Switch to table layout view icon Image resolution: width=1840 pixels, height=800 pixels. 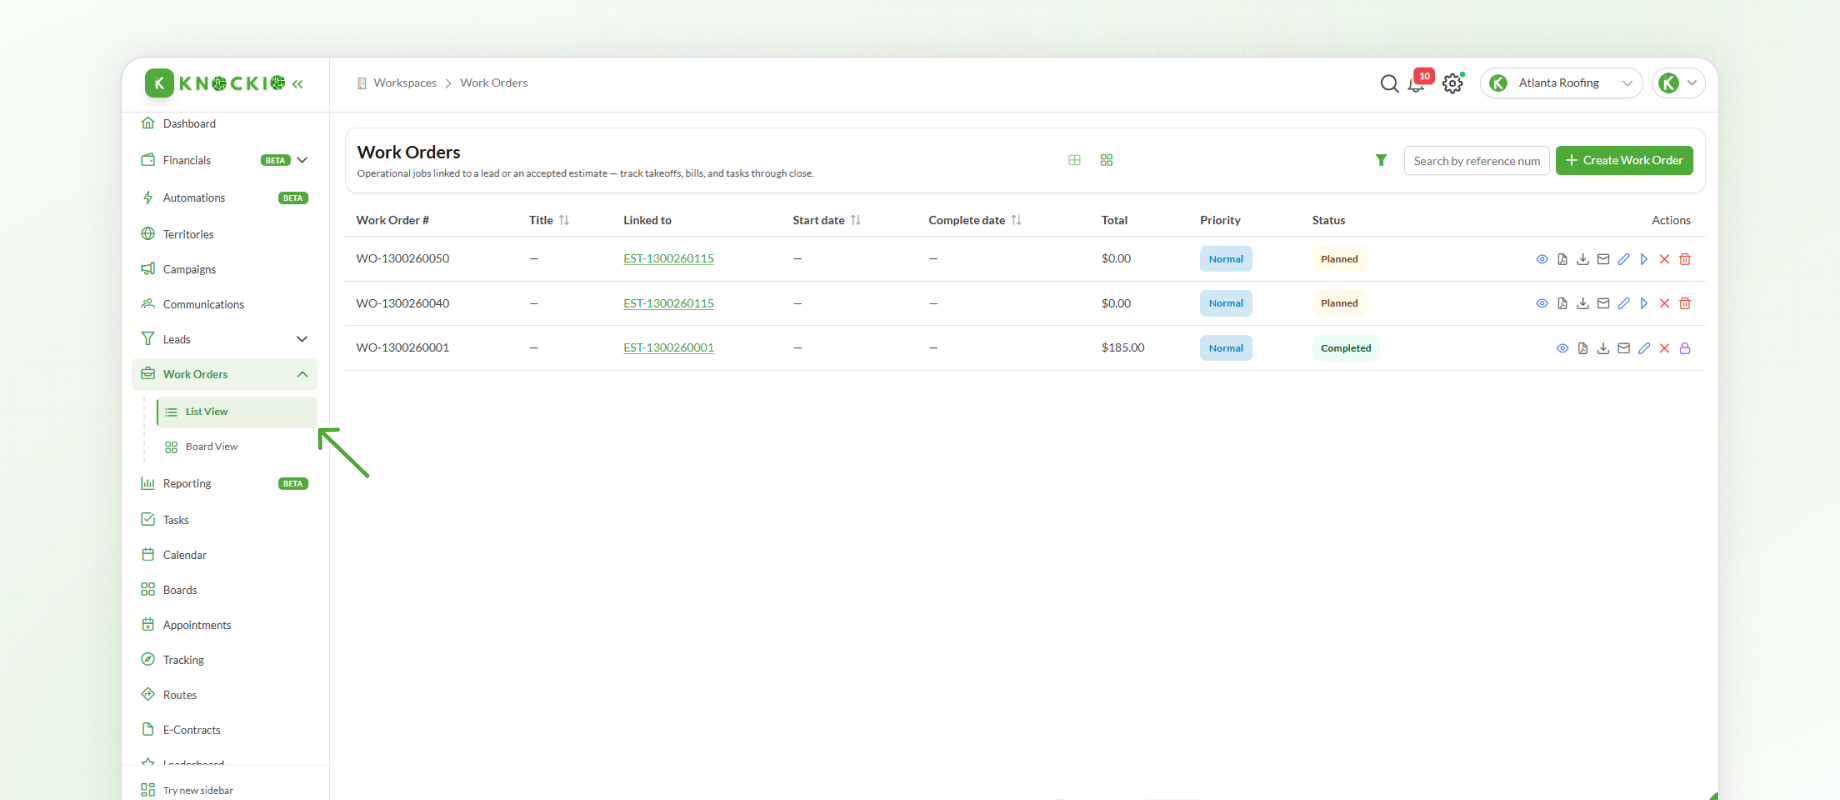[1074, 160]
